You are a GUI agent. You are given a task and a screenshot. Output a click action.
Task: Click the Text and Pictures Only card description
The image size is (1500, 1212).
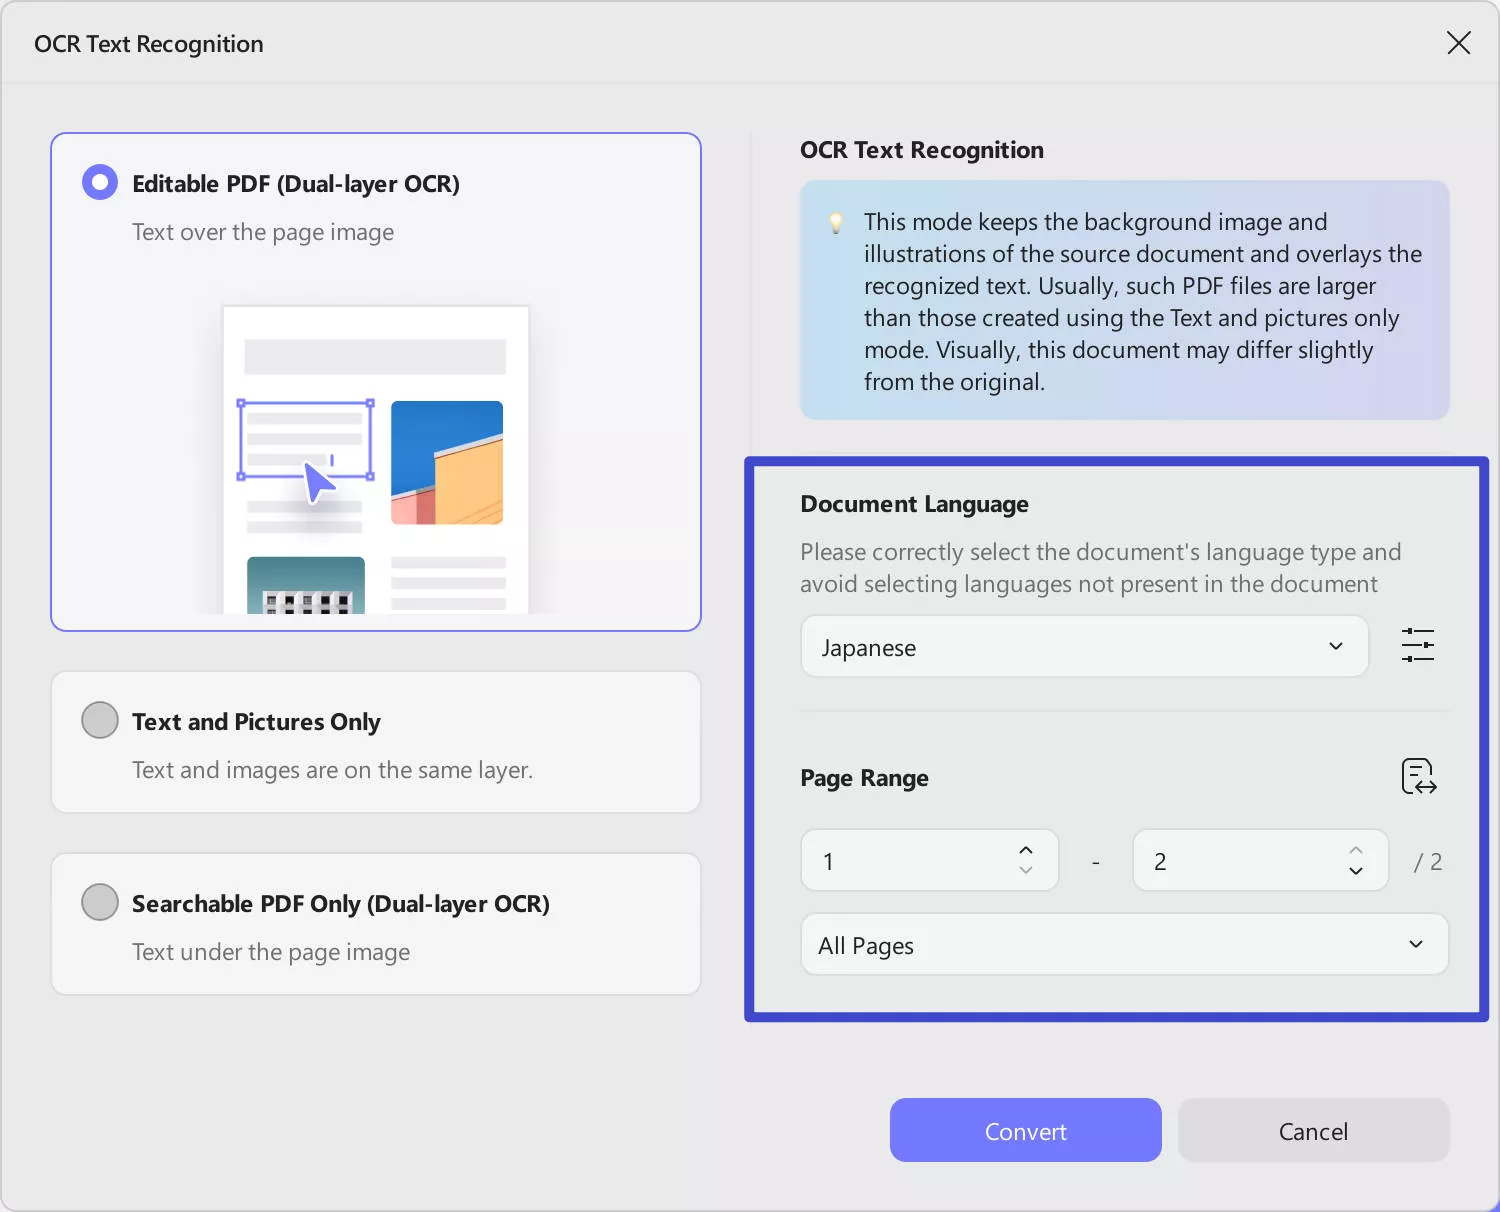[x=332, y=770]
